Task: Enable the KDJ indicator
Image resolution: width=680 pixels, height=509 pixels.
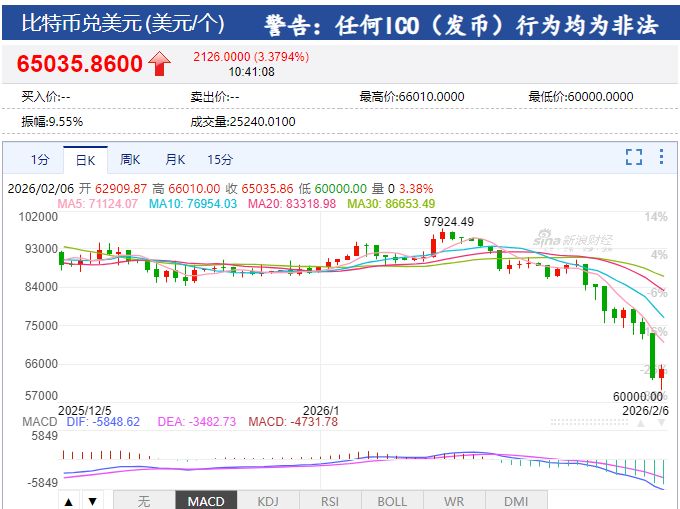Action: (268, 500)
